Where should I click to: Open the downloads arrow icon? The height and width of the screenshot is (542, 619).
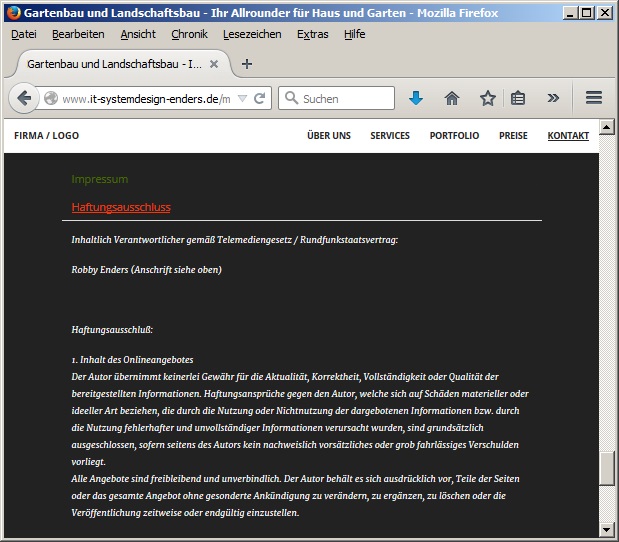tap(416, 98)
